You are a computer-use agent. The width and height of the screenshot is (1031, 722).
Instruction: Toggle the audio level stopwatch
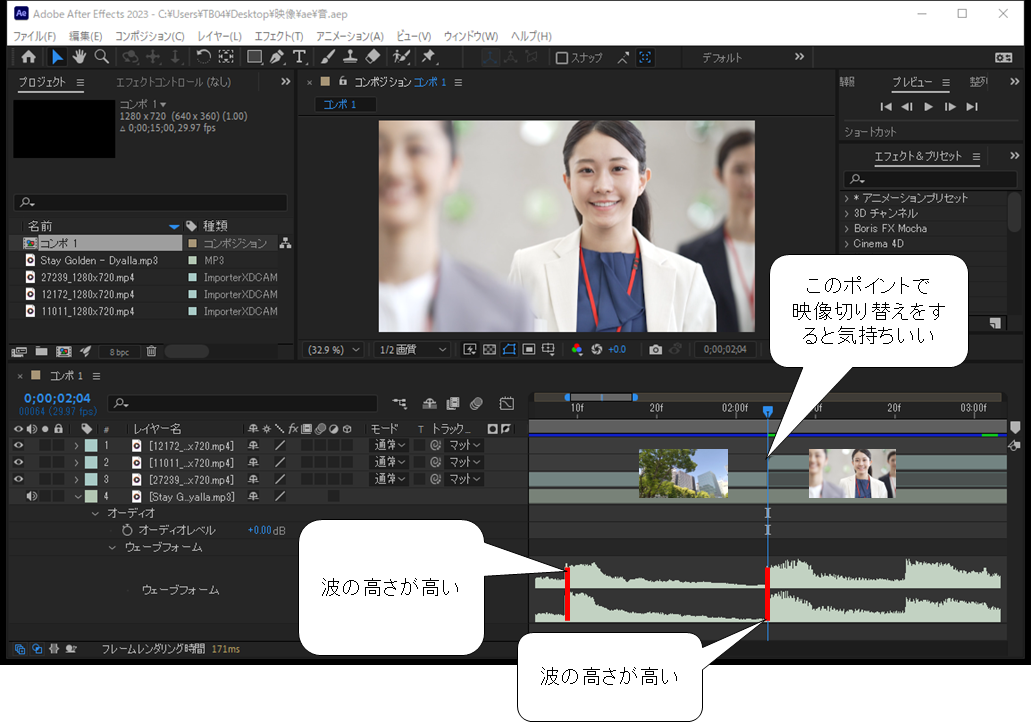point(128,530)
